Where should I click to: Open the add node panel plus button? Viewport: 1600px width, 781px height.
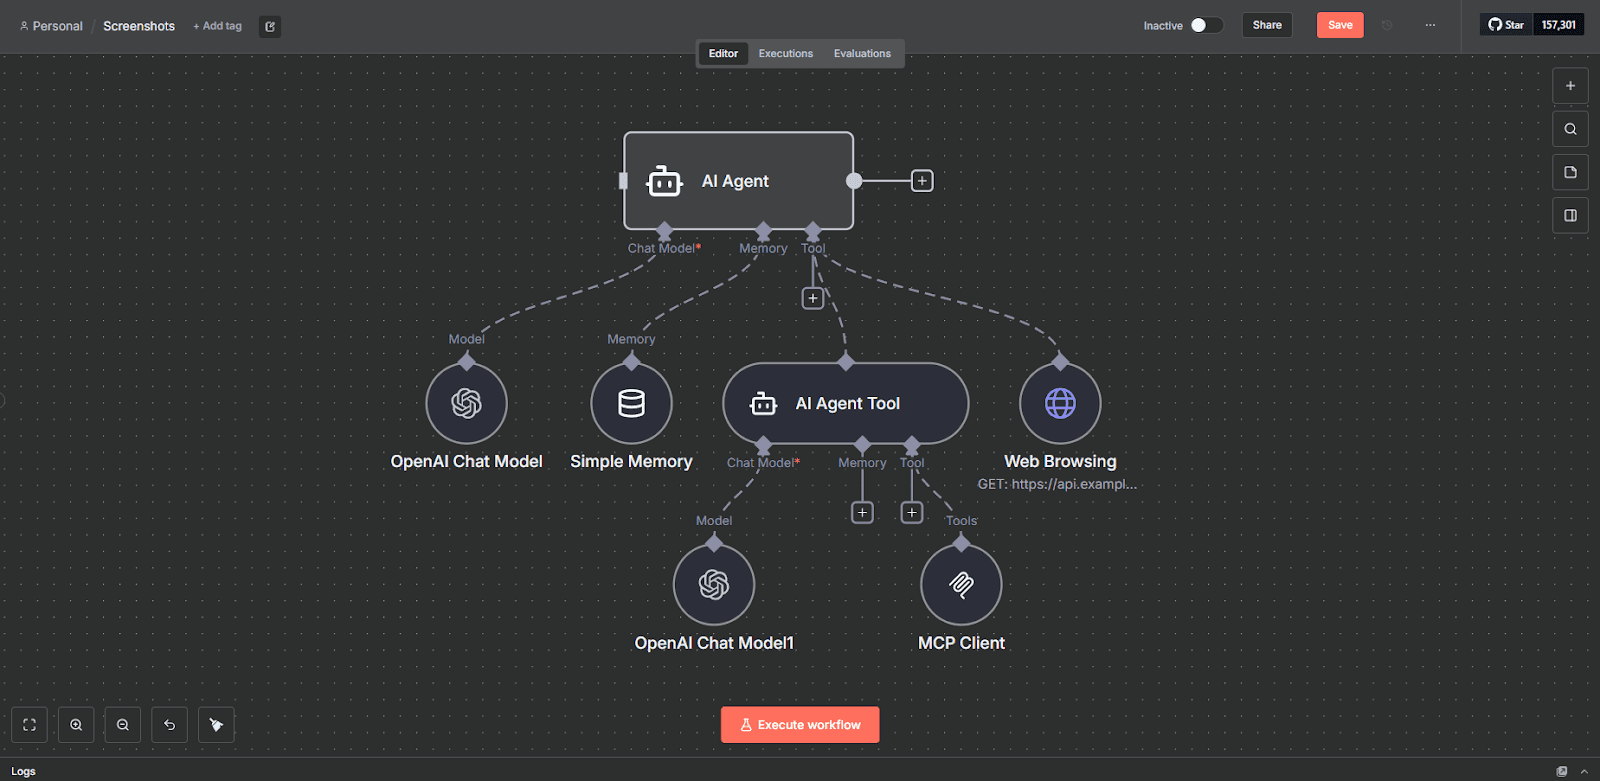(1570, 86)
